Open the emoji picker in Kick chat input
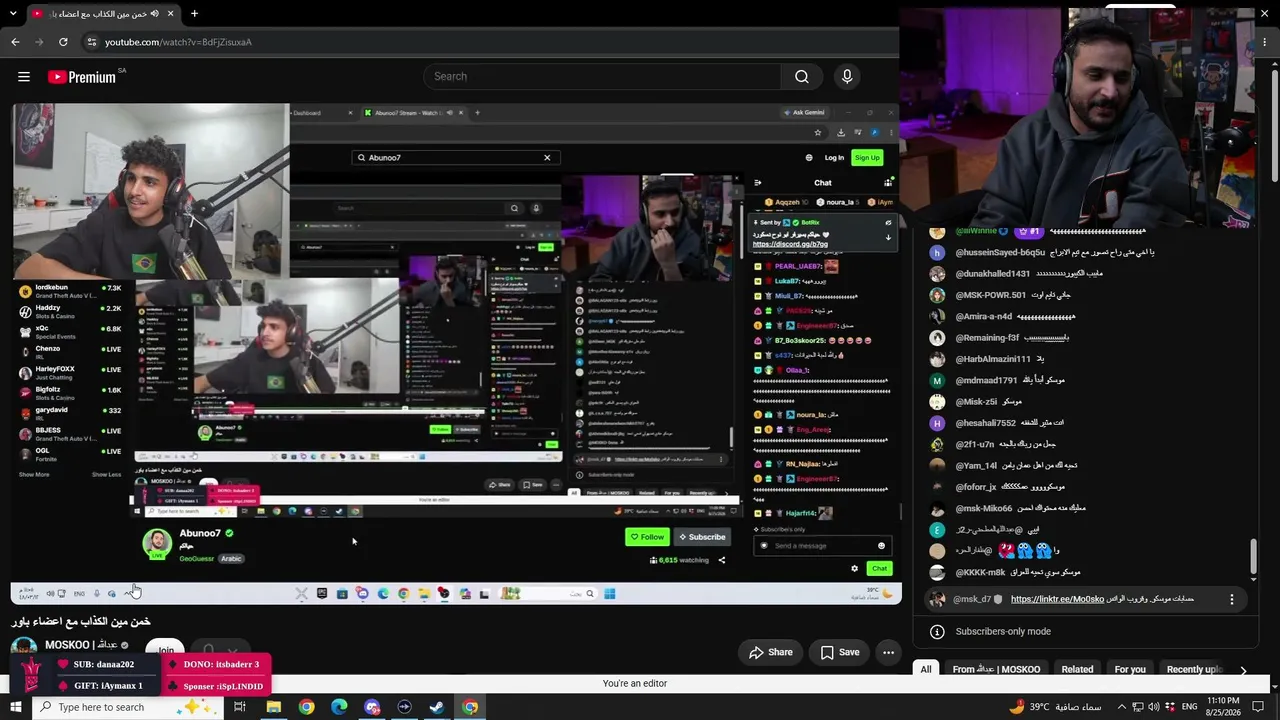 881,546
